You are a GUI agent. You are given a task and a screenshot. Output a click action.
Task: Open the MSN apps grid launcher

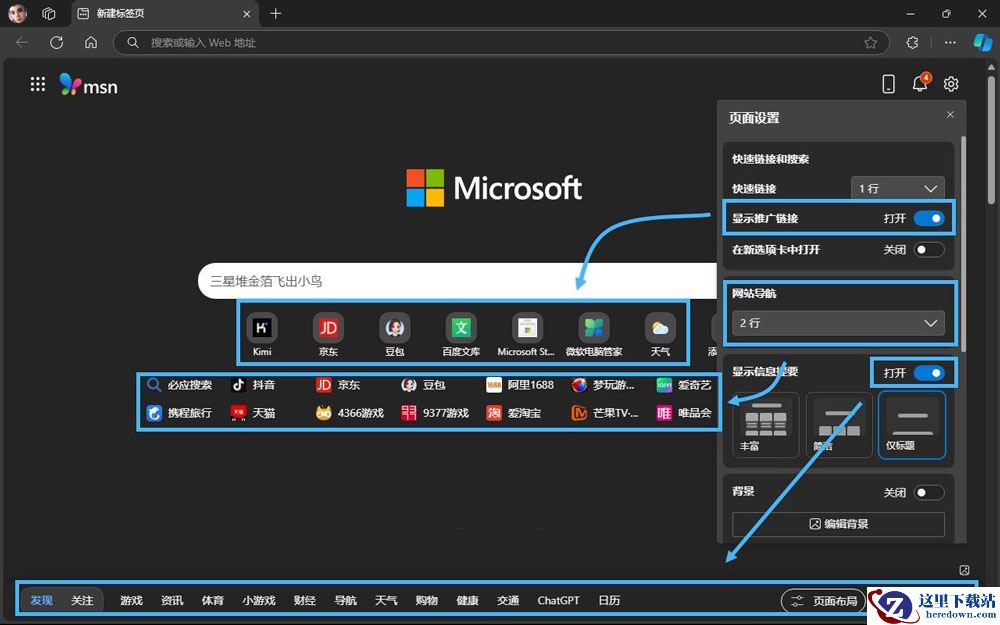[x=38, y=84]
